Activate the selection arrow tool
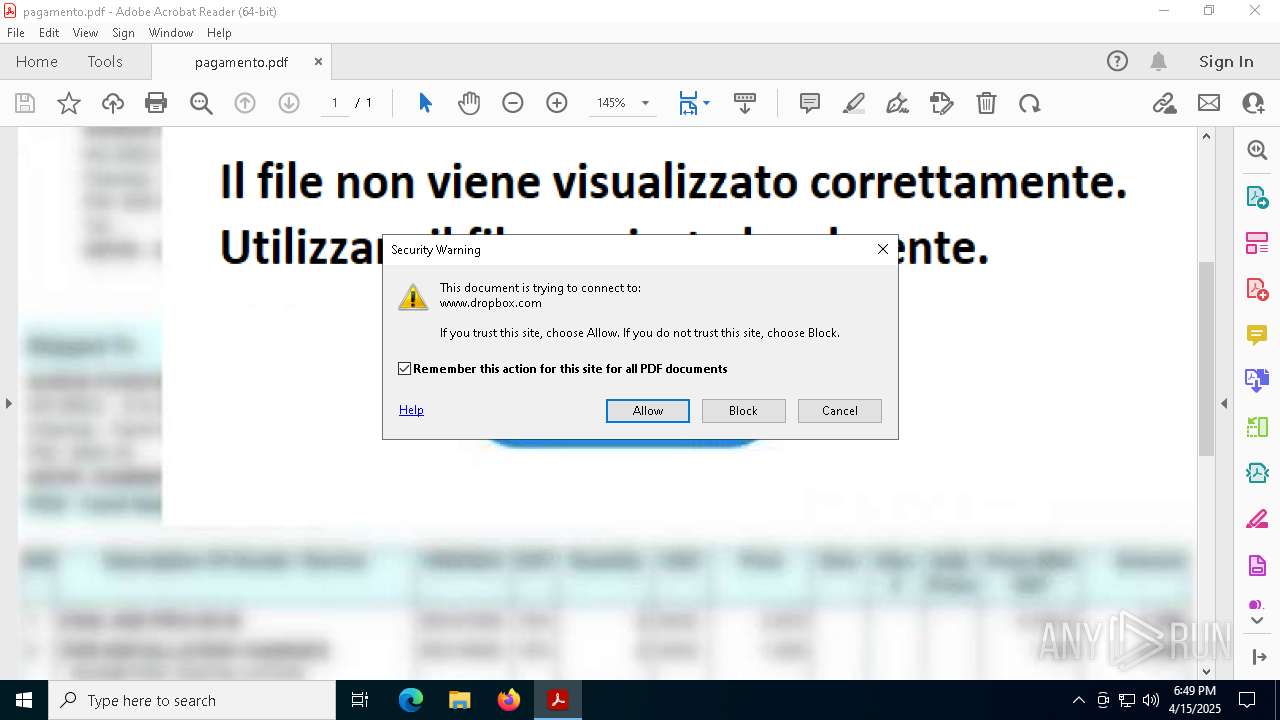1280x720 pixels. [425, 103]
